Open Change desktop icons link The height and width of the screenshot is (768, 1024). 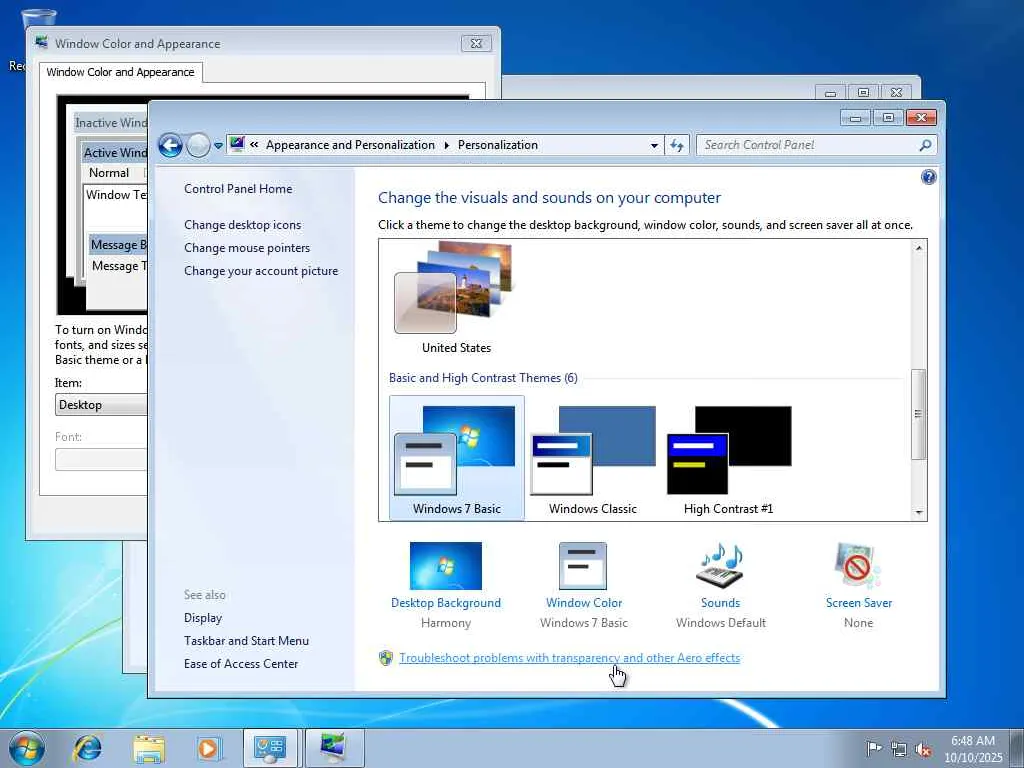[x=242, y=225]
